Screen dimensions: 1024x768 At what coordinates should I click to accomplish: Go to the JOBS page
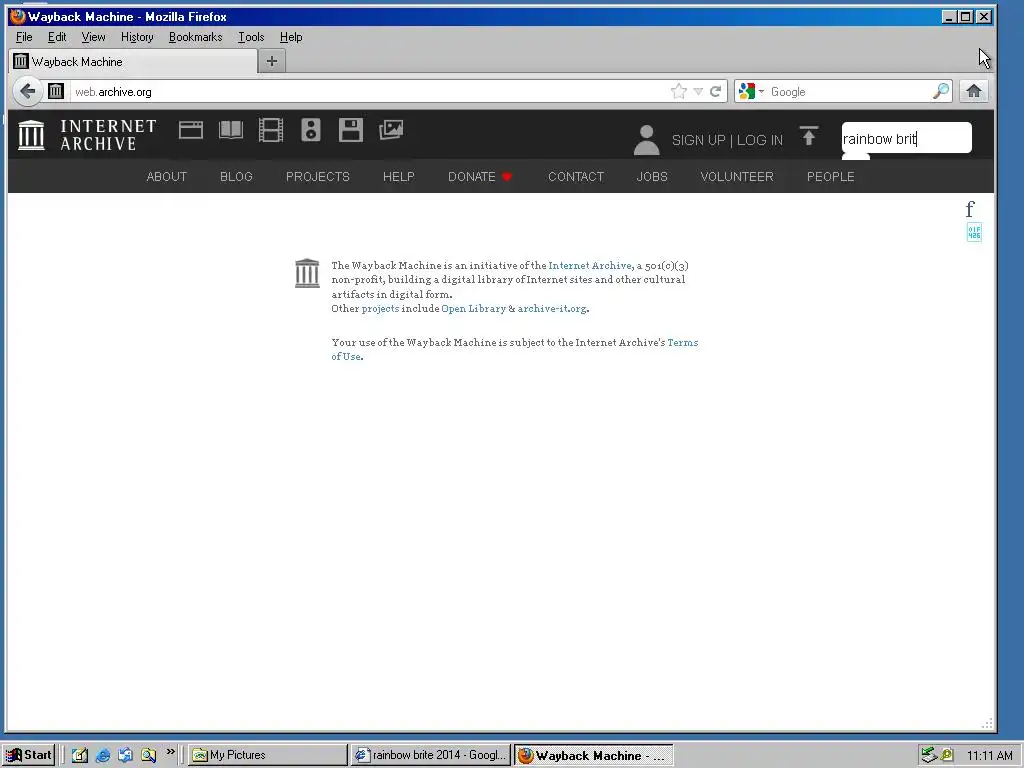click(x=652, y=176)
